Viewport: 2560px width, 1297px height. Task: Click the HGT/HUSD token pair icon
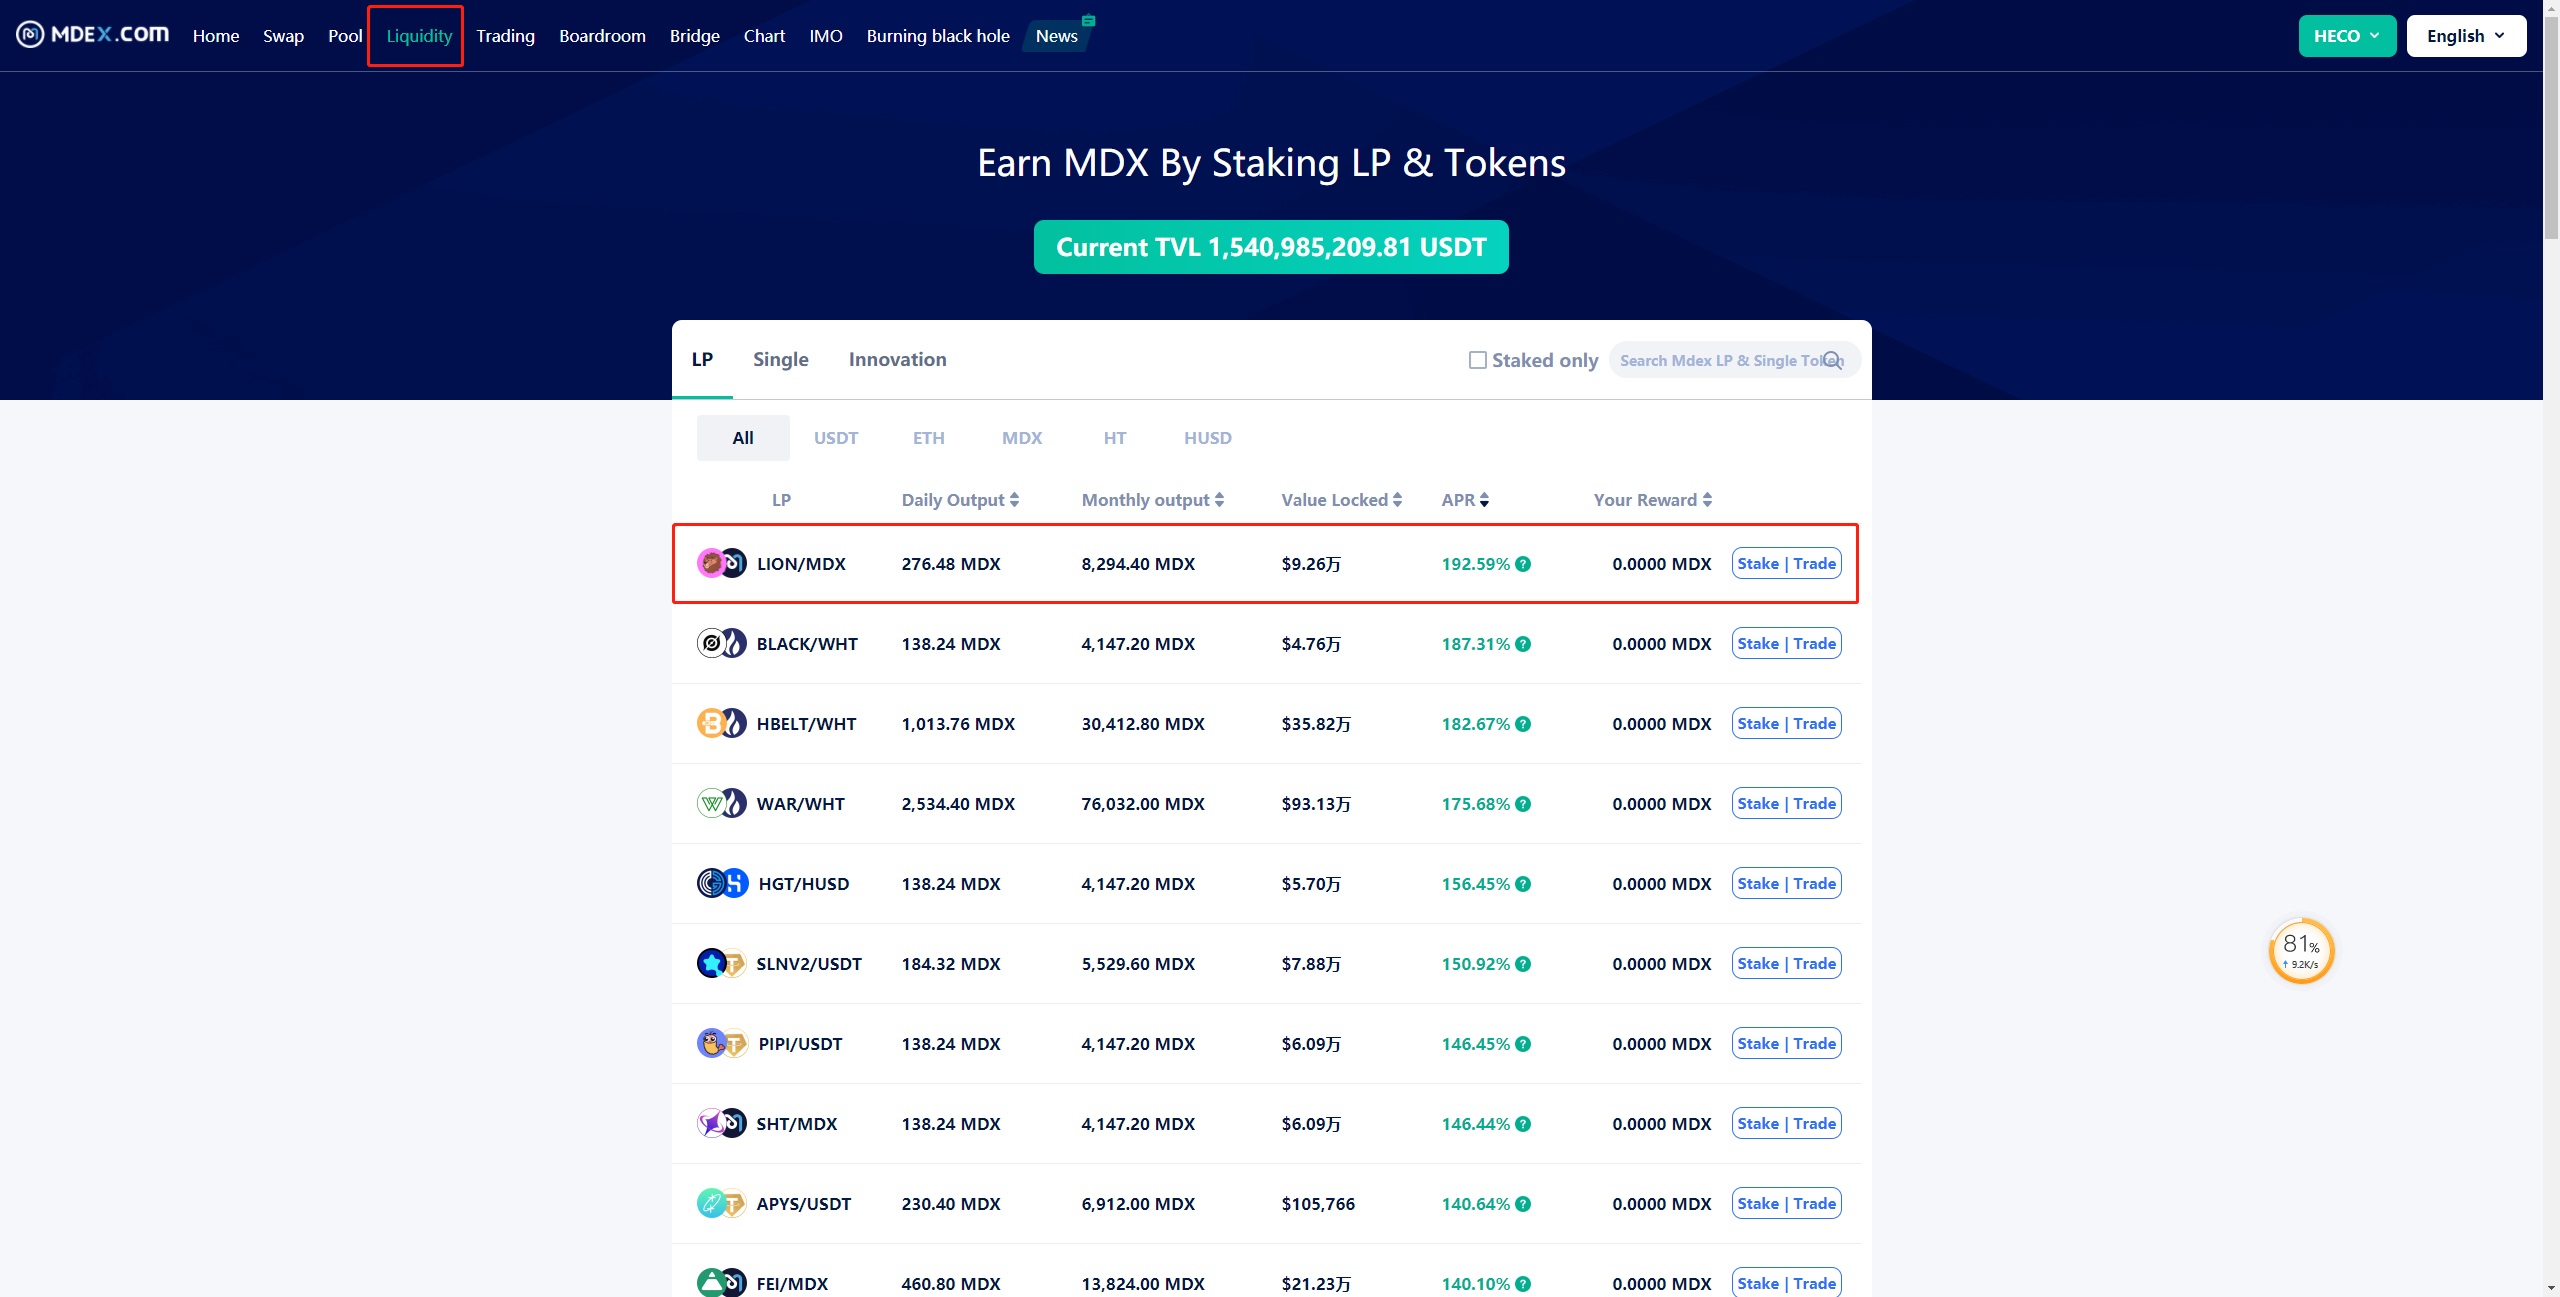[x=723, y=883]
